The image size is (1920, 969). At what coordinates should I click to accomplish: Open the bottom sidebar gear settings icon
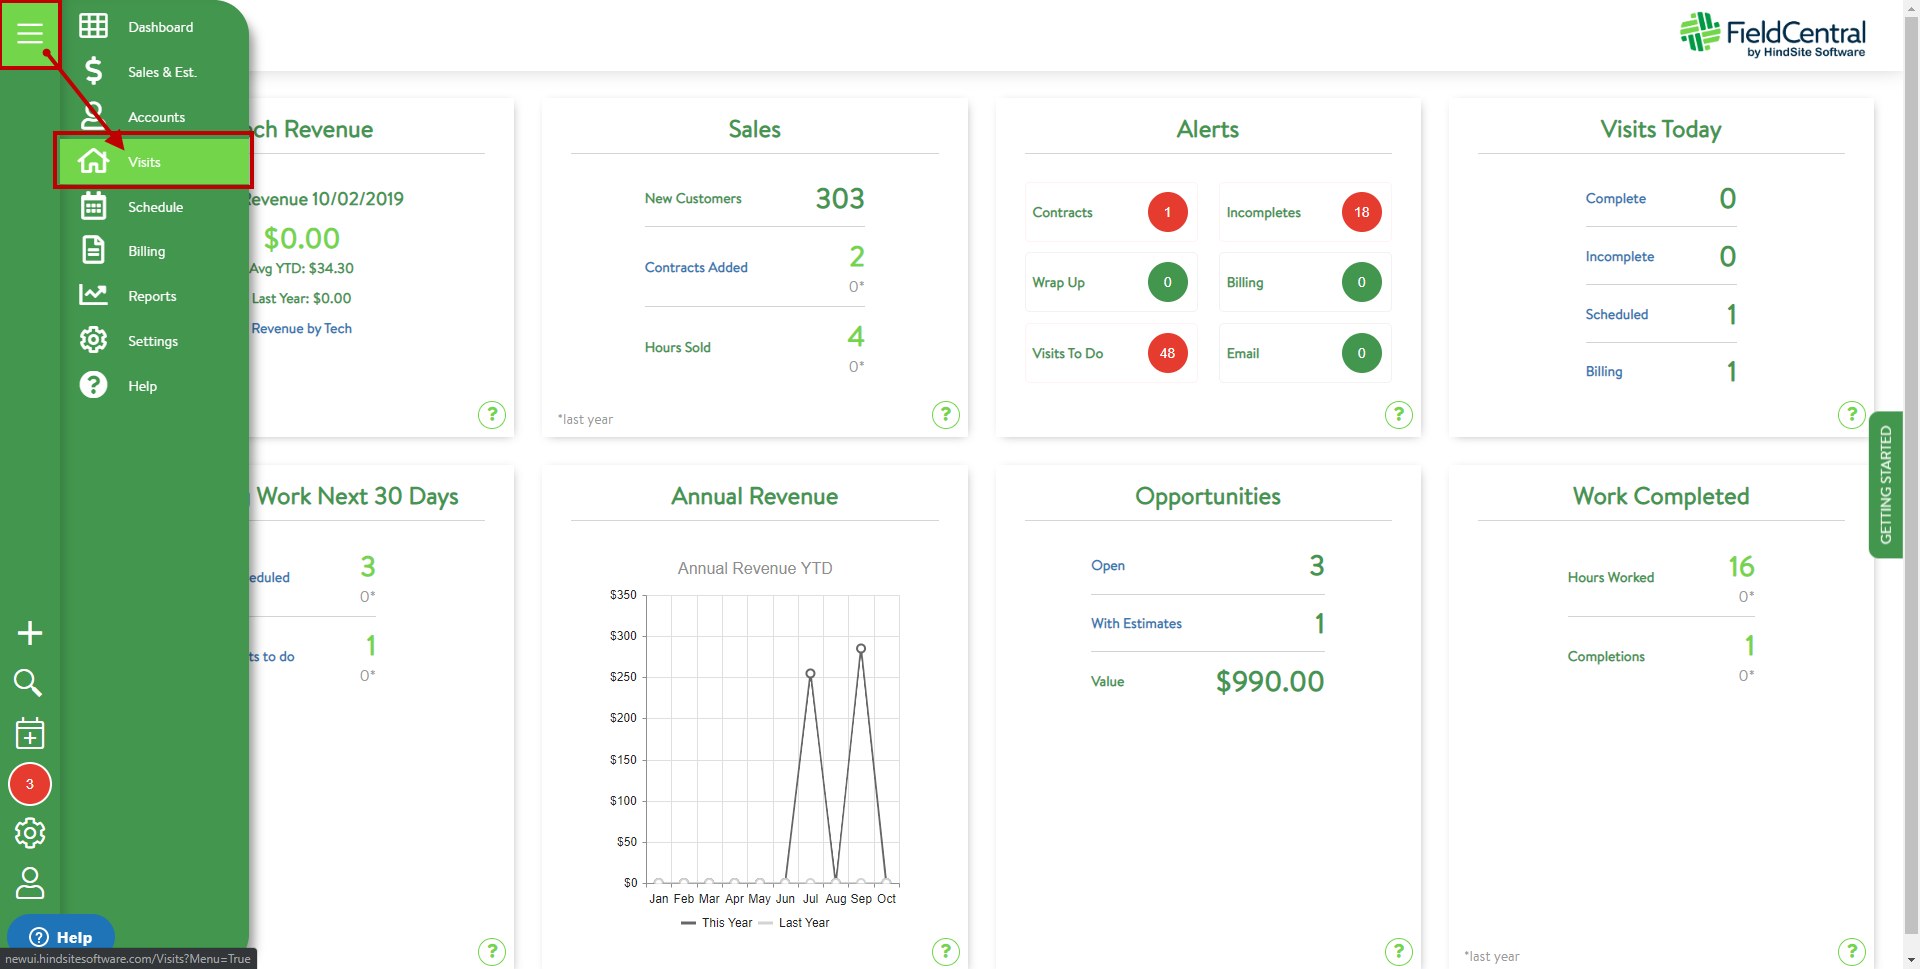coord(30,833)
